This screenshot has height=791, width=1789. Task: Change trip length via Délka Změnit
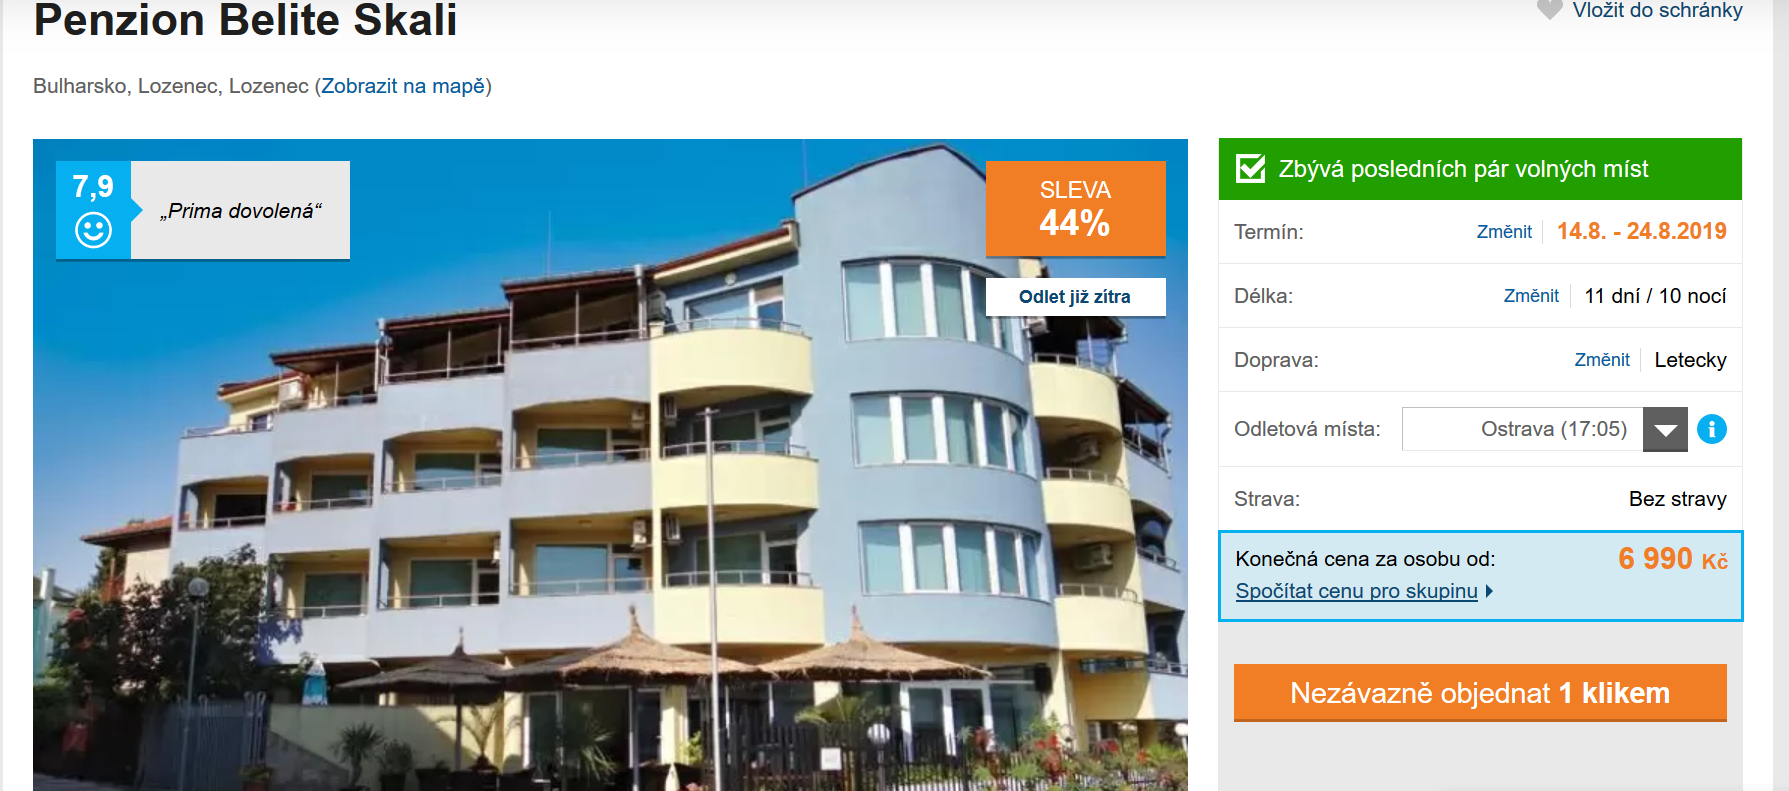1531,296
